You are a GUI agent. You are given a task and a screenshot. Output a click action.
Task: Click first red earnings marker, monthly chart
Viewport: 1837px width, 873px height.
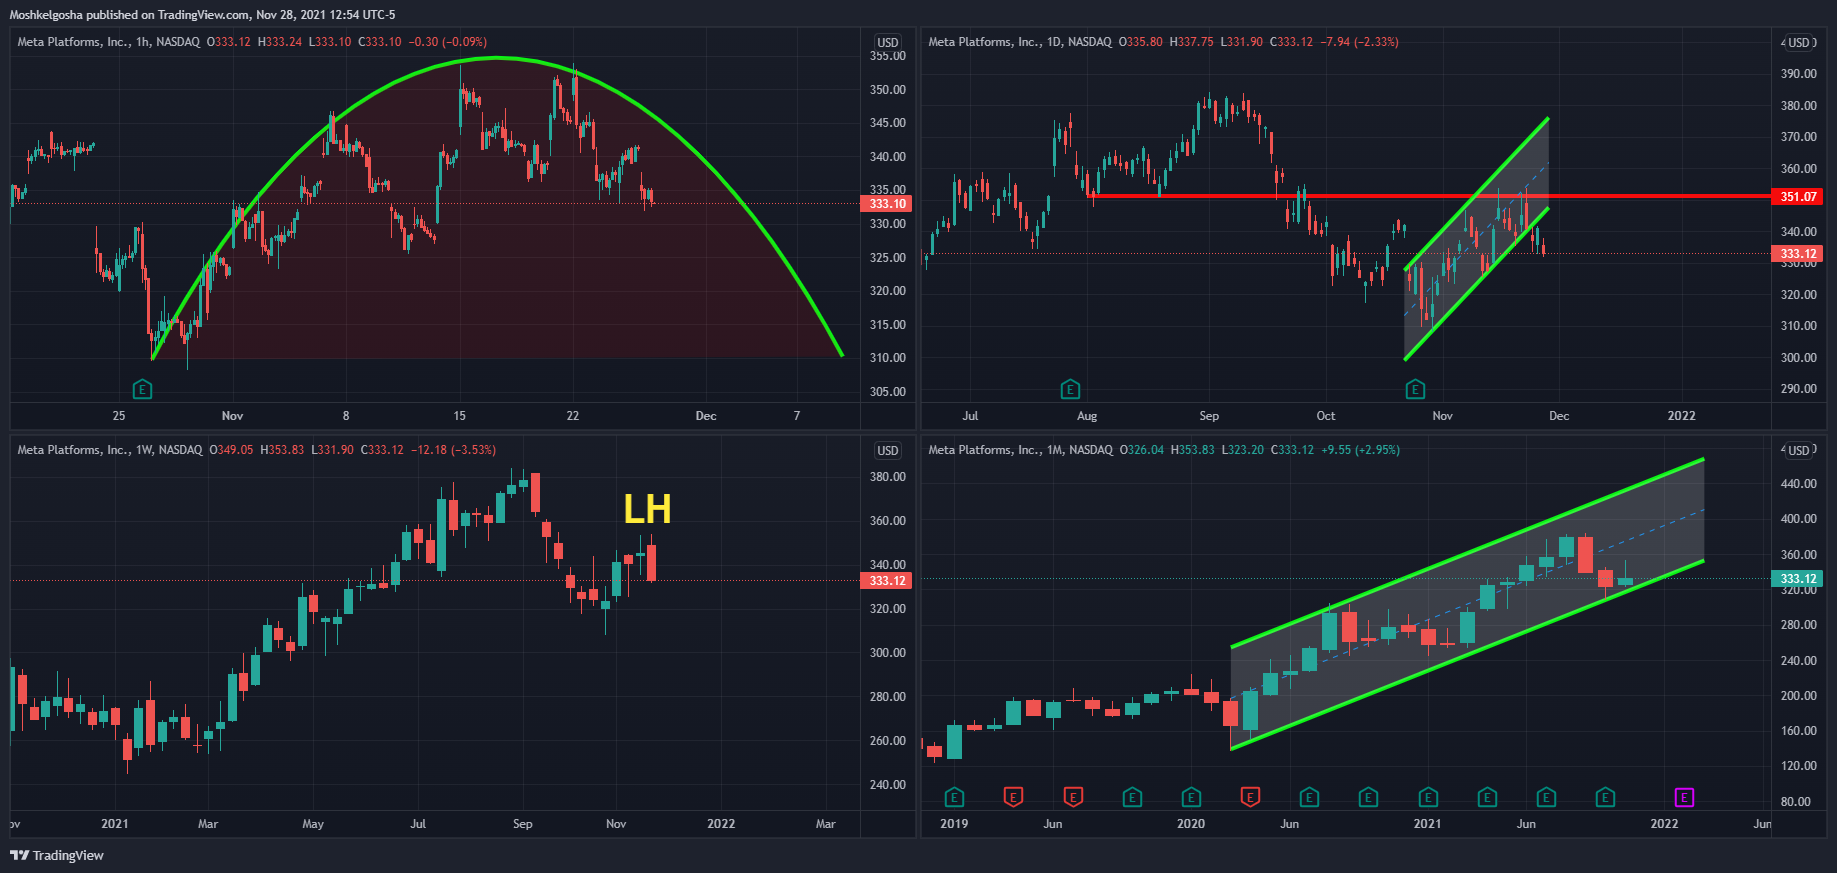[1013, 797]
